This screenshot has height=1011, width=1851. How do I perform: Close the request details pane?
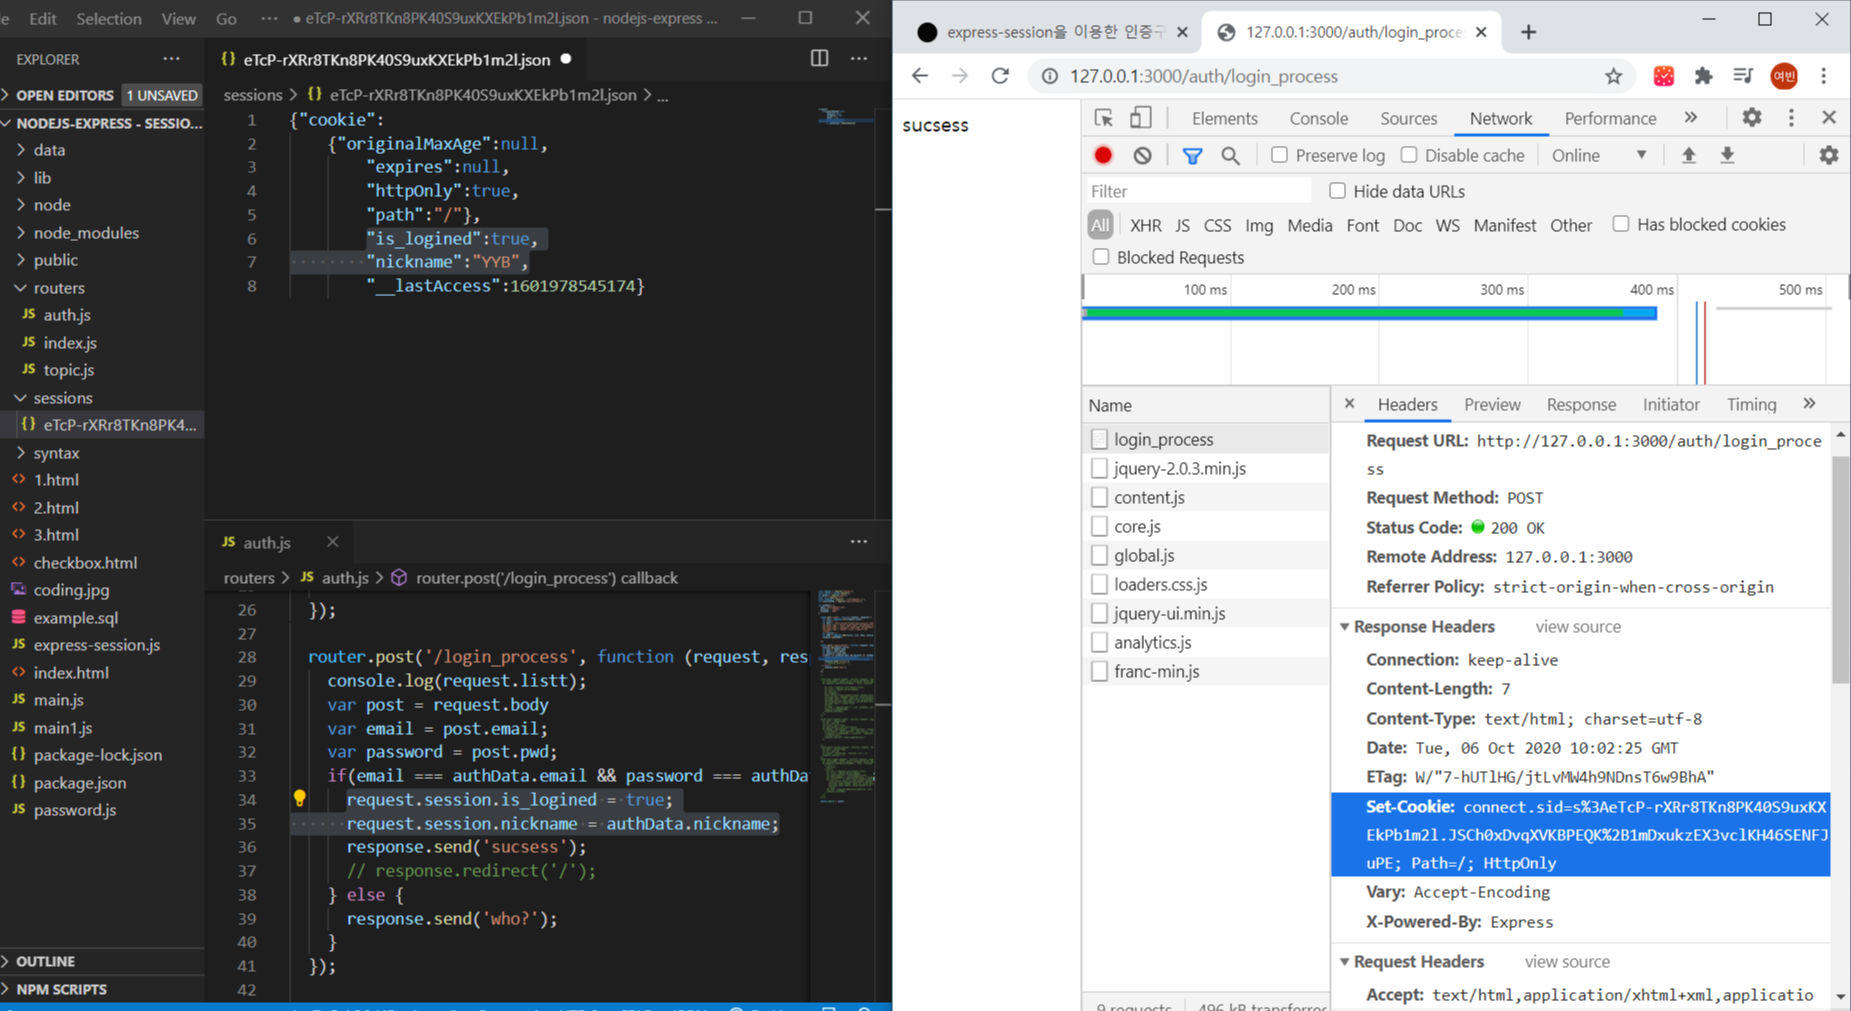[x=1349, y=404]
